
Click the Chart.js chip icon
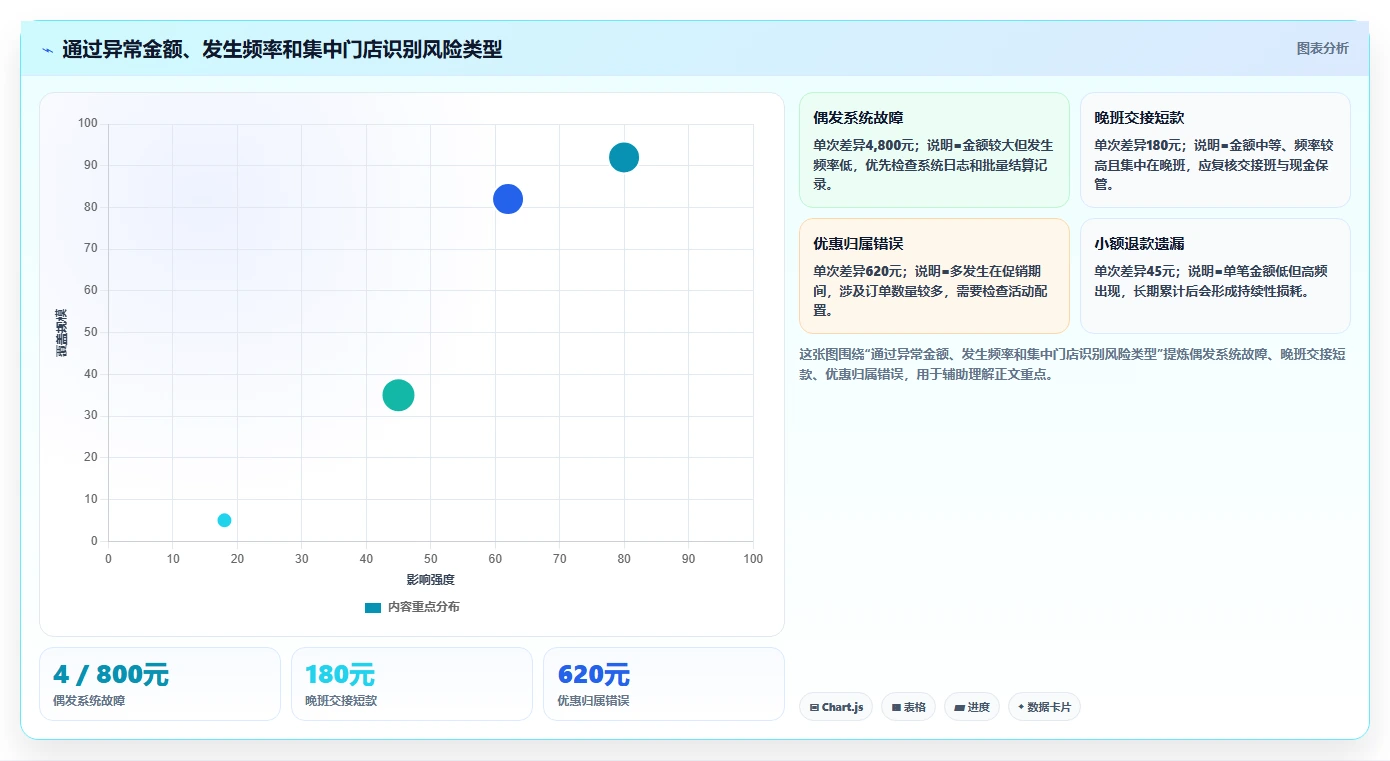(814, 708)
